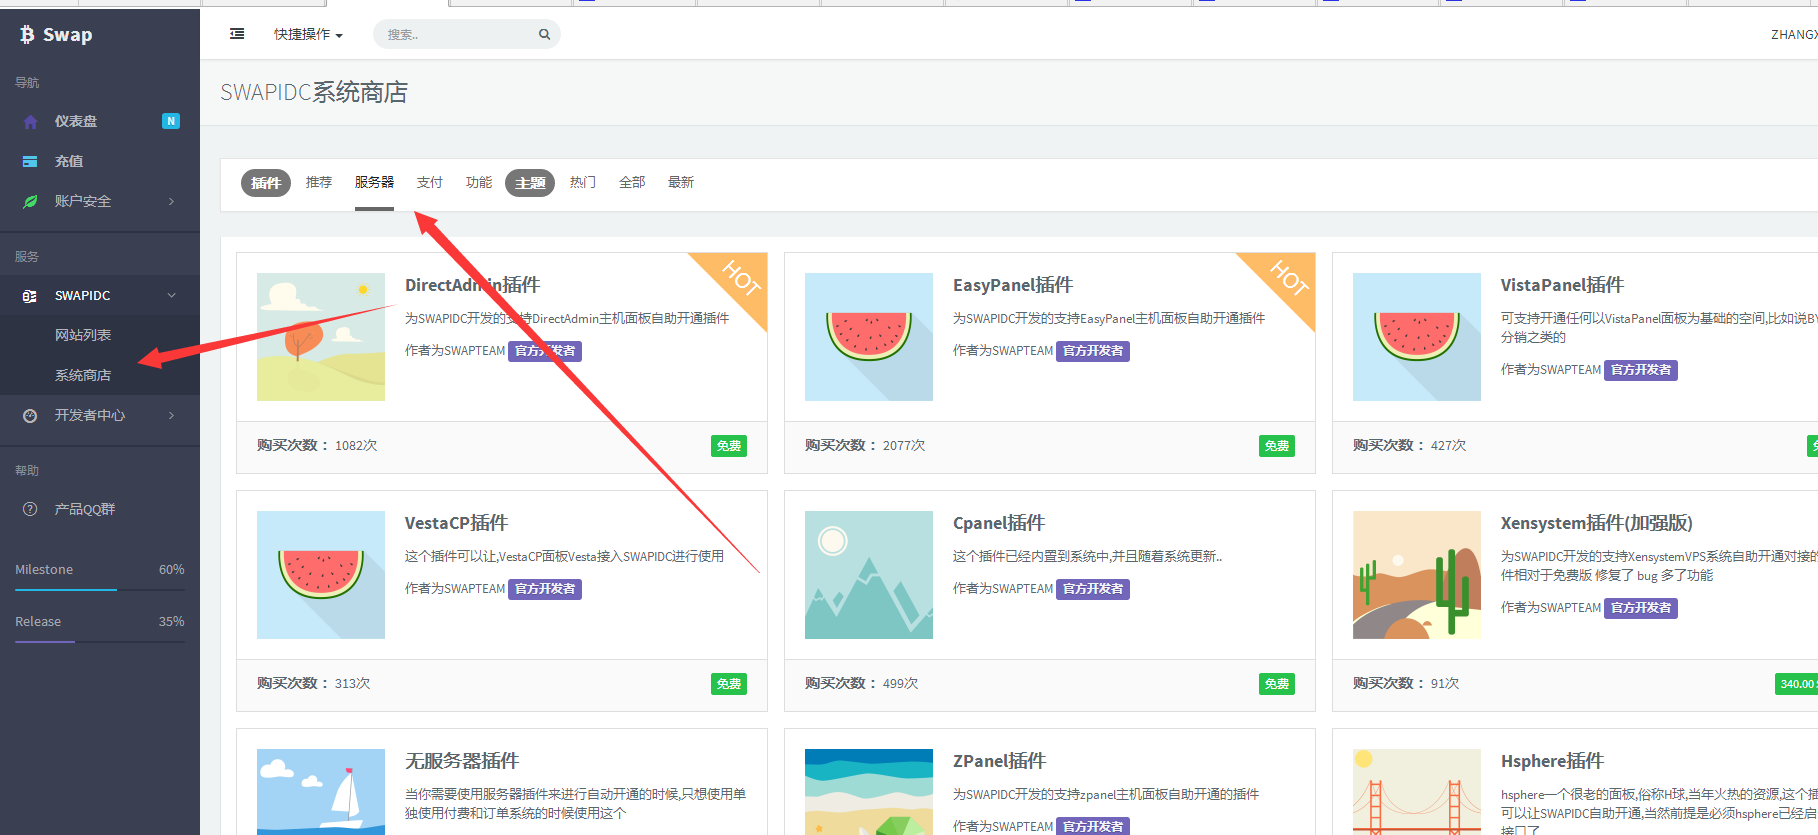Click the 产品QQ群 help question icon
Viewport: 1818px width, 835px height.
(30, 509)
